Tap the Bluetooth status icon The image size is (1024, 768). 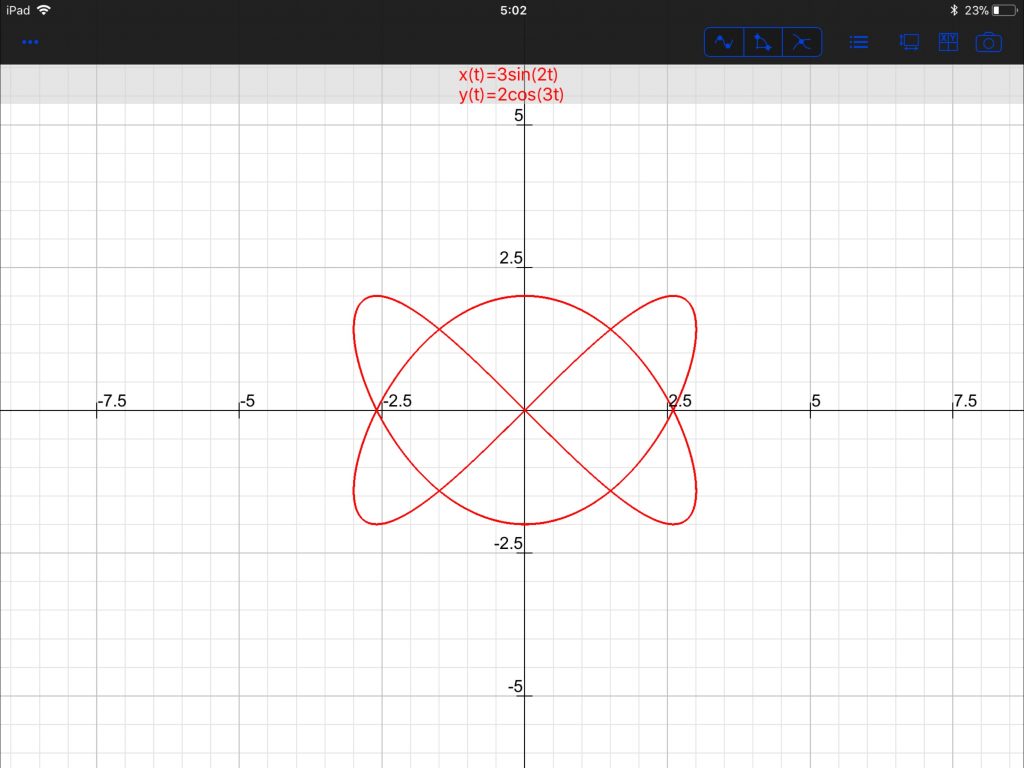tap(953, 10)
